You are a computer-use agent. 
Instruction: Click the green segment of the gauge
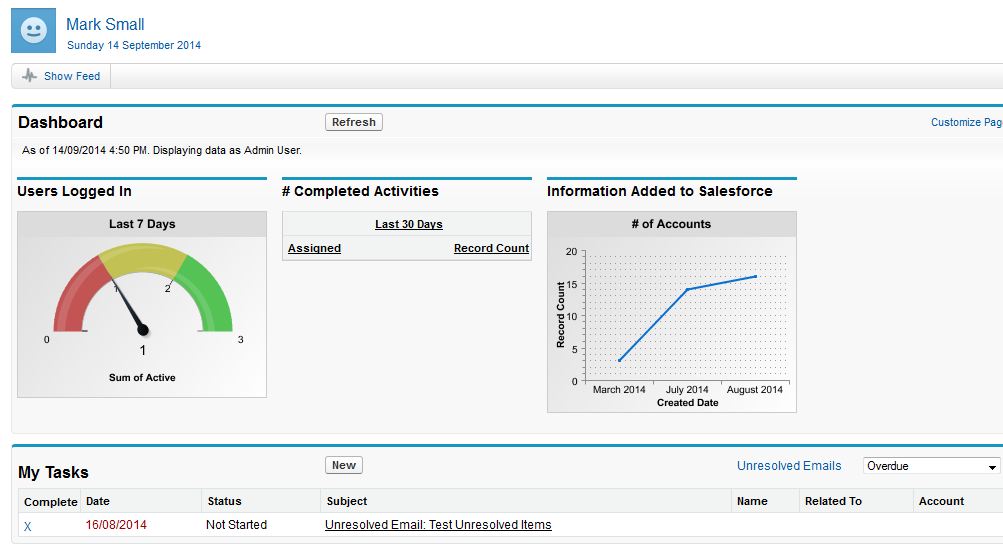pyautogui.click(x=211, y=293)
